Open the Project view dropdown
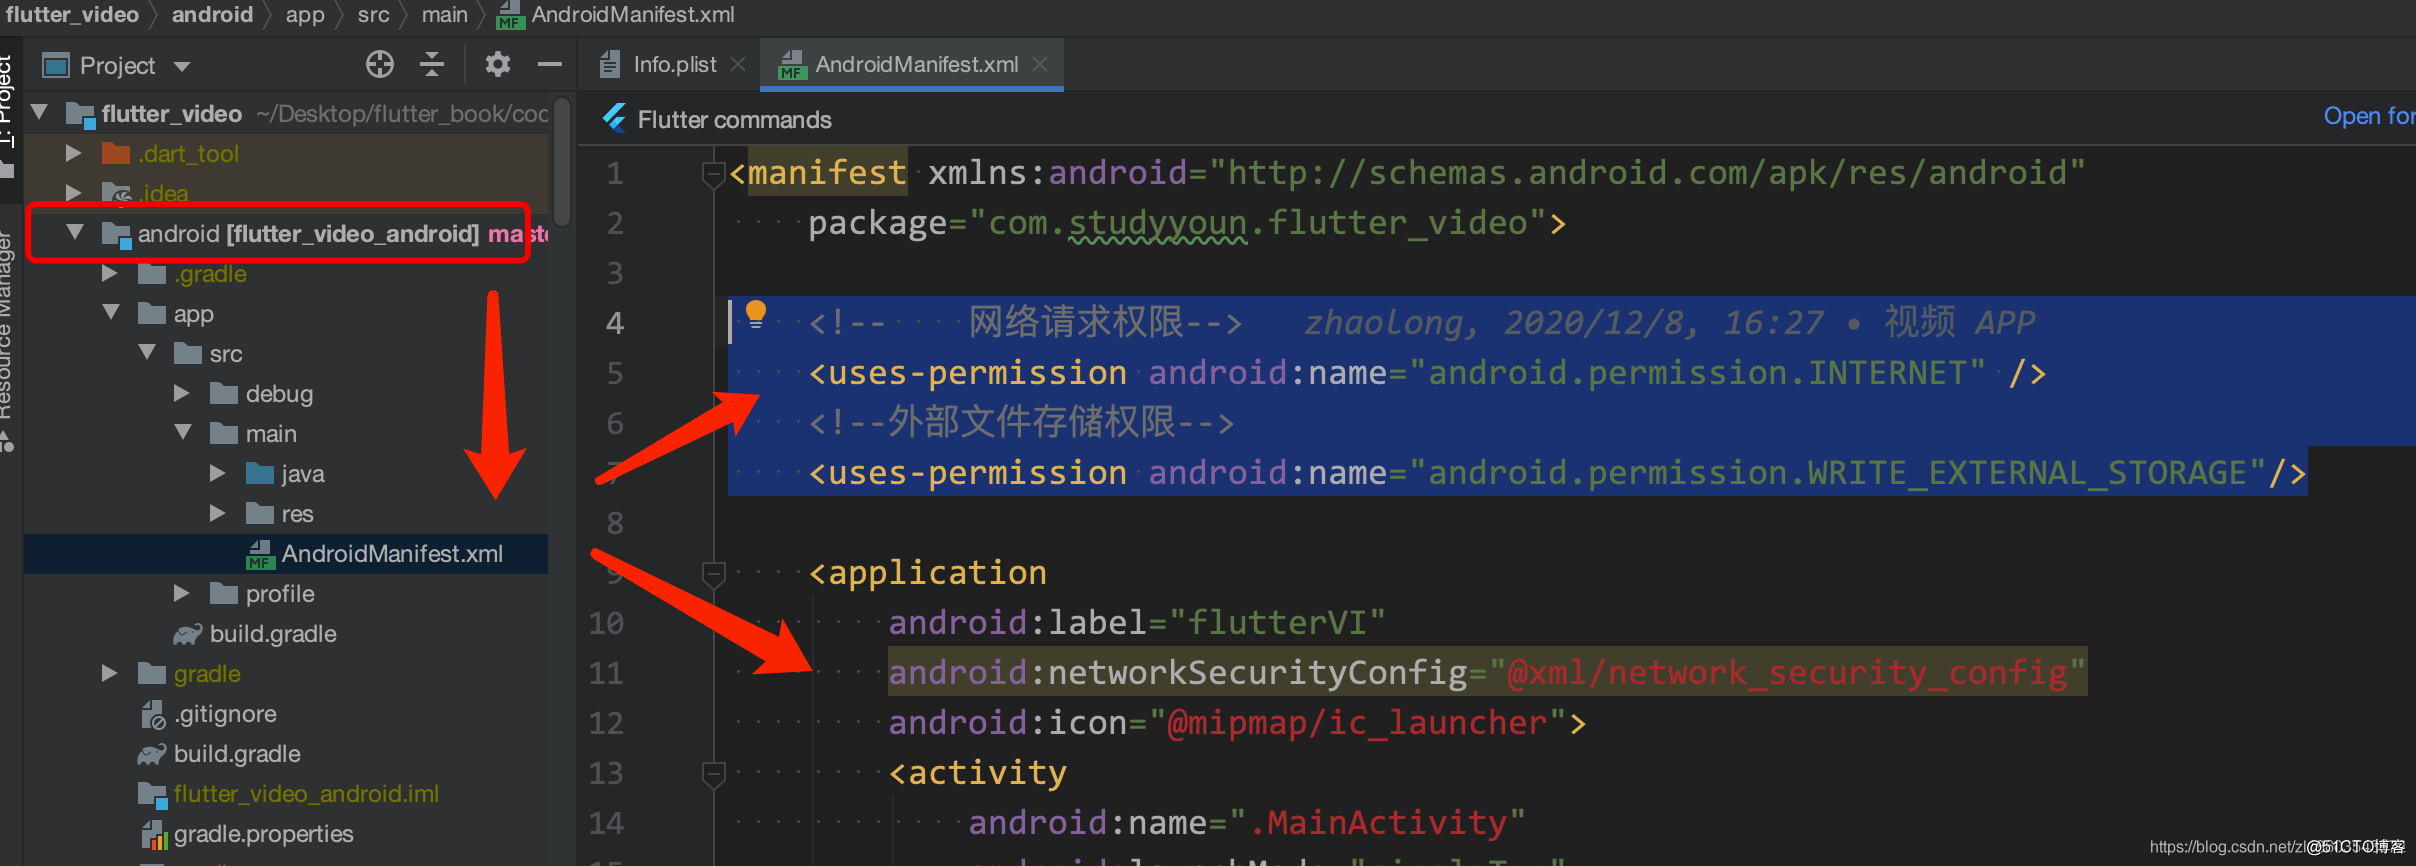 (181, 67)
